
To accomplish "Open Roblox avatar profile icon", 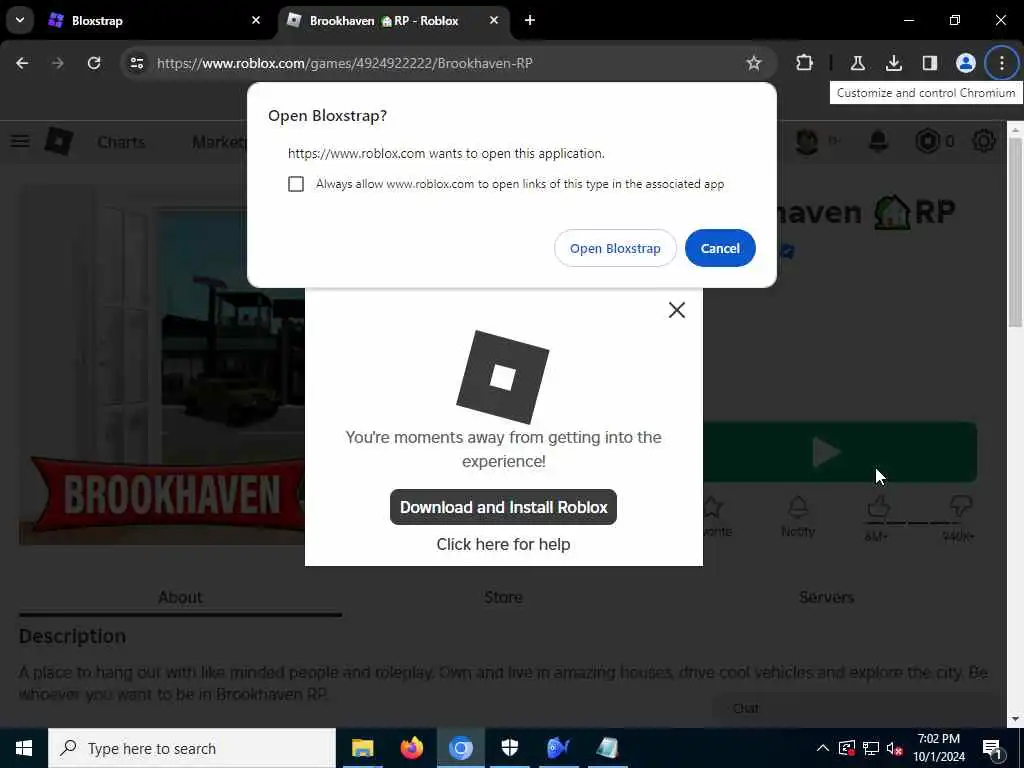I will (807, 141).
